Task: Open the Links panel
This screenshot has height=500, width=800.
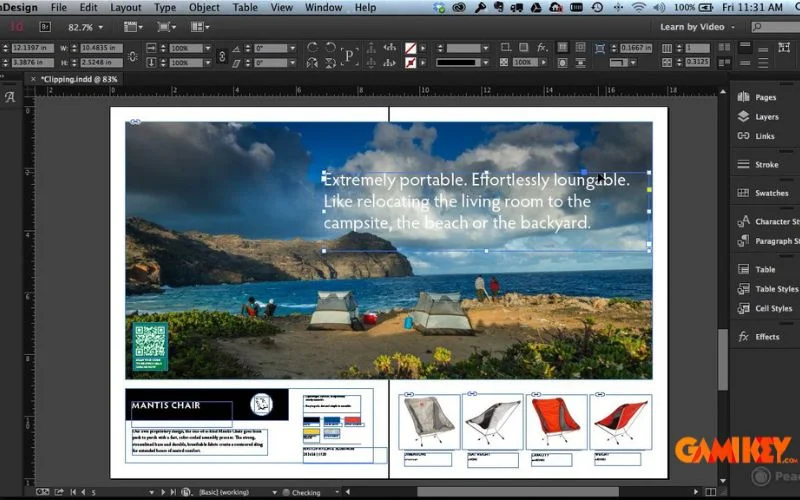Action: pos(758,136)
